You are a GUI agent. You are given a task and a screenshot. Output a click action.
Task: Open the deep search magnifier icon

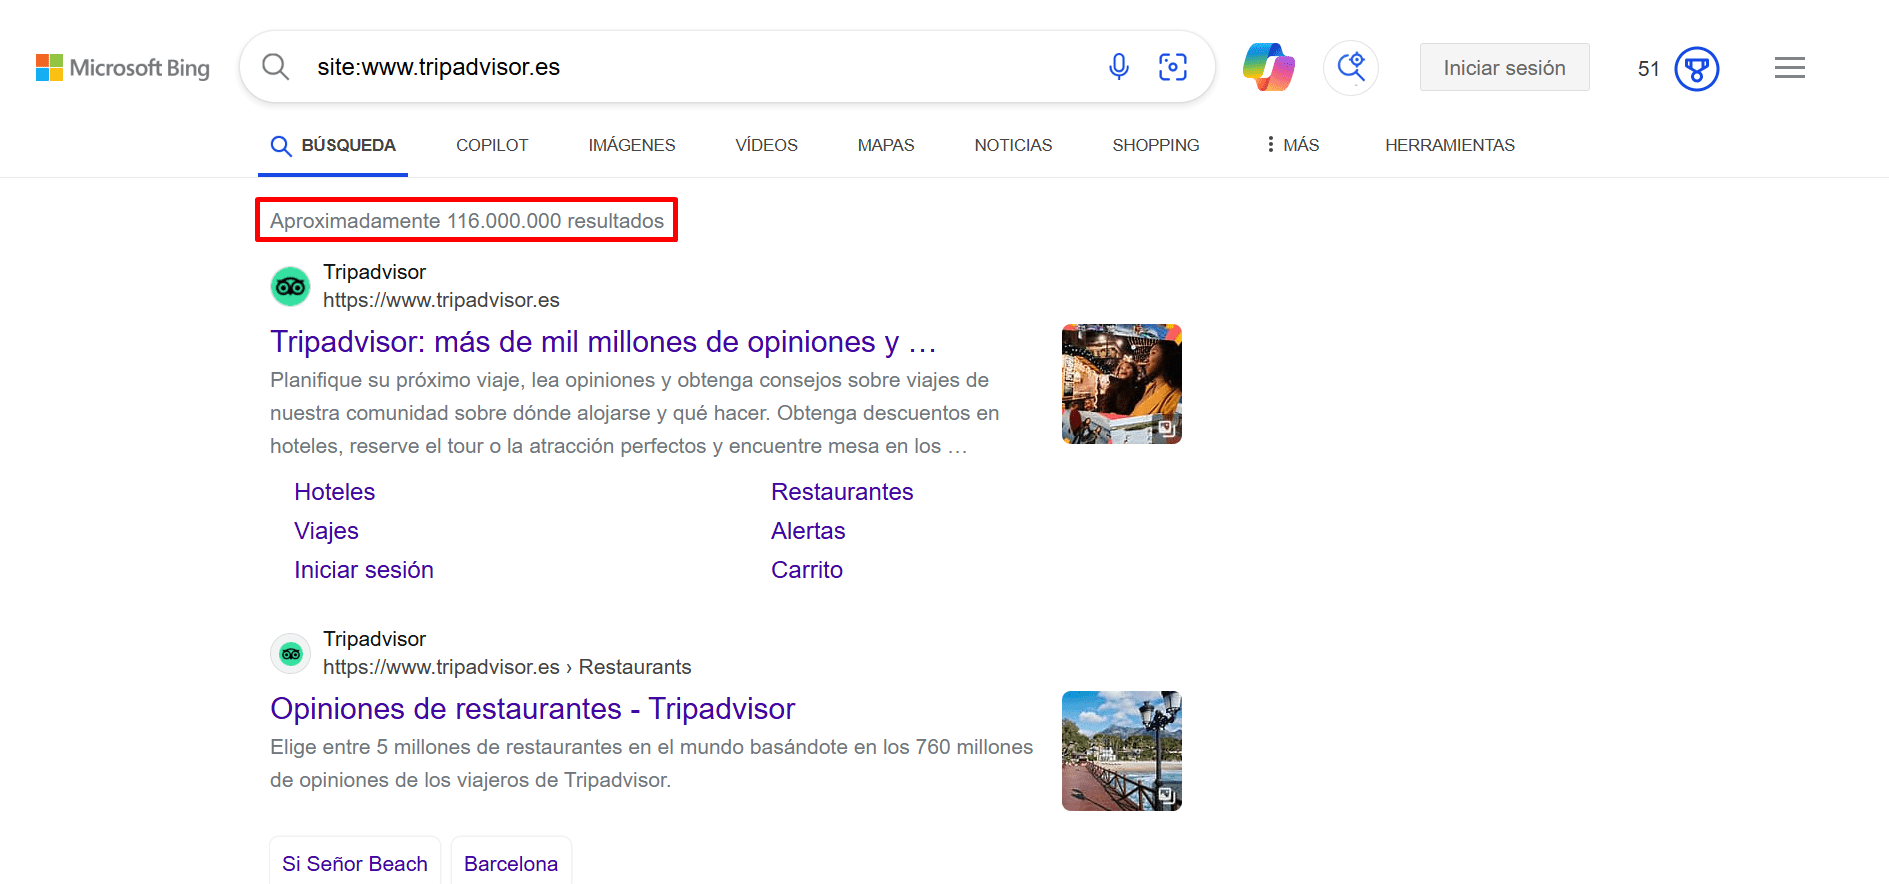tap(1351, 67)
